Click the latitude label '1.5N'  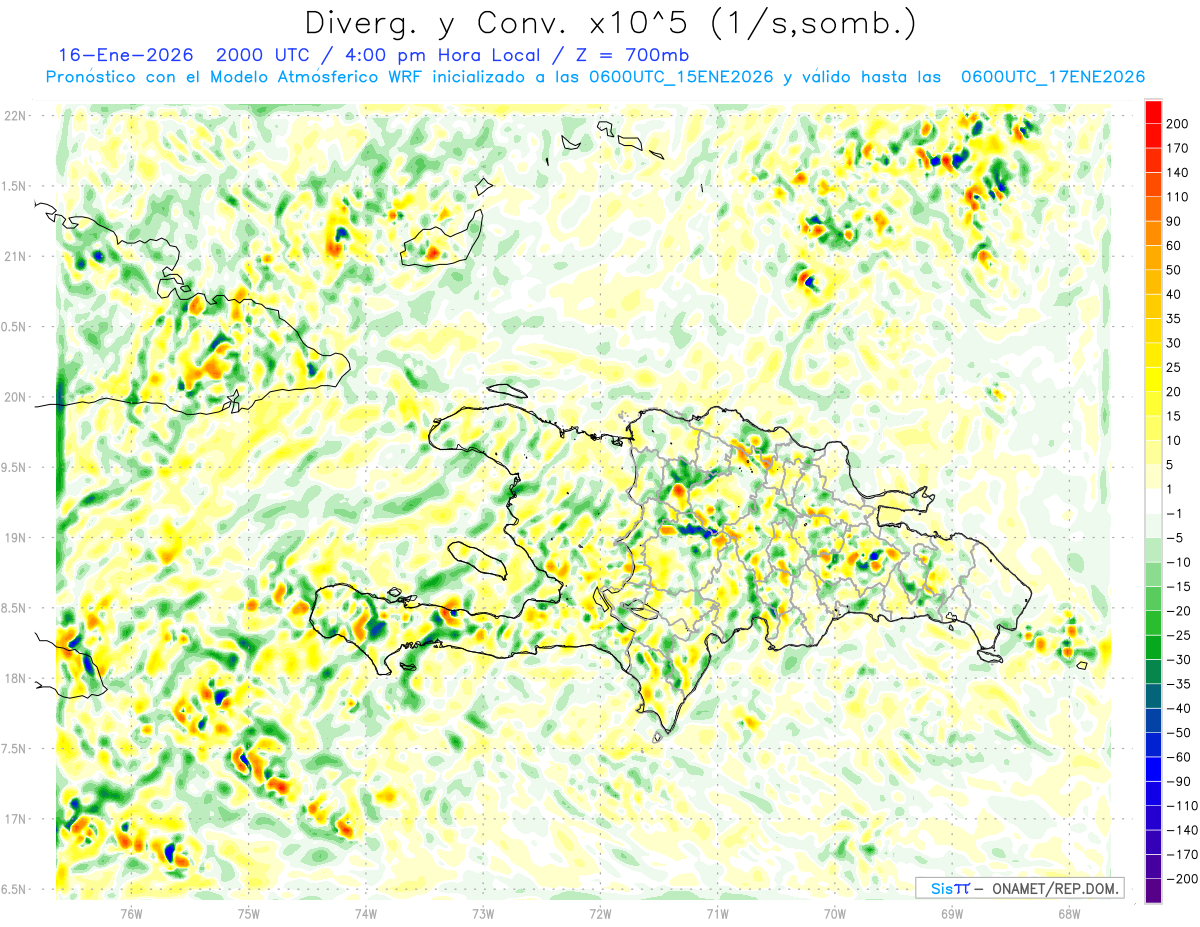tap(15, 186)
